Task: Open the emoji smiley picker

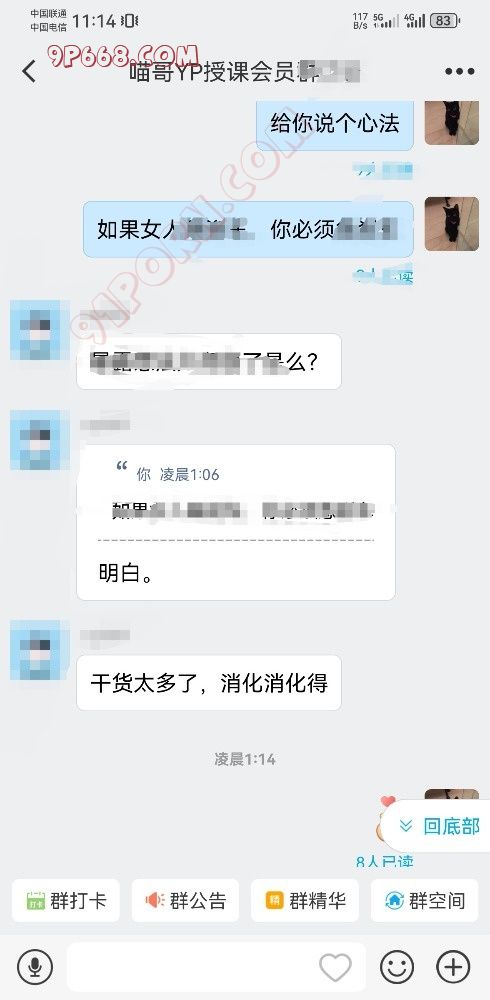Action: tap(397, 967)
